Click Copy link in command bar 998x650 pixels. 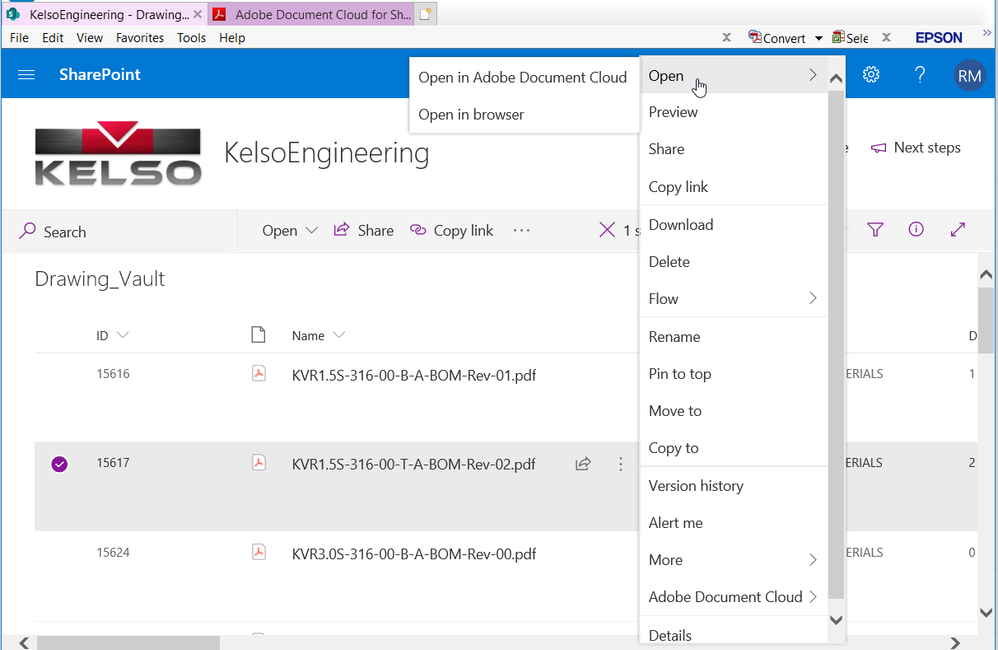pyautogui.click(x=452, y=230)
